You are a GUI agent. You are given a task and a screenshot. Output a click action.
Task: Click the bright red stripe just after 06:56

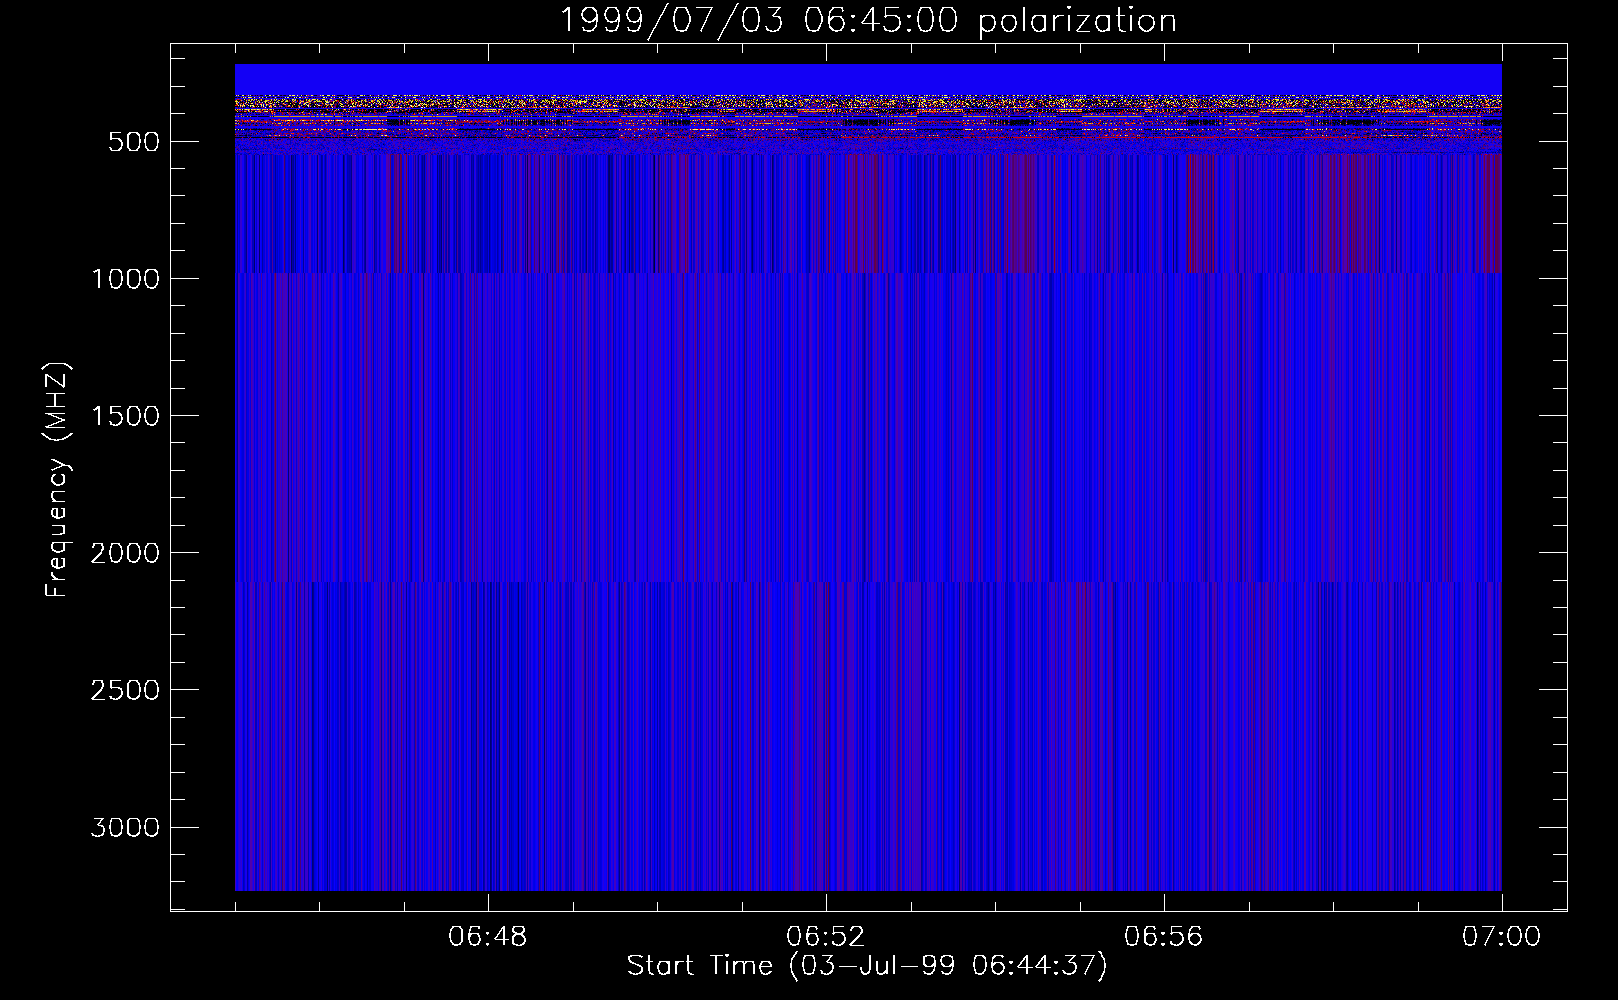(1189, 213)
